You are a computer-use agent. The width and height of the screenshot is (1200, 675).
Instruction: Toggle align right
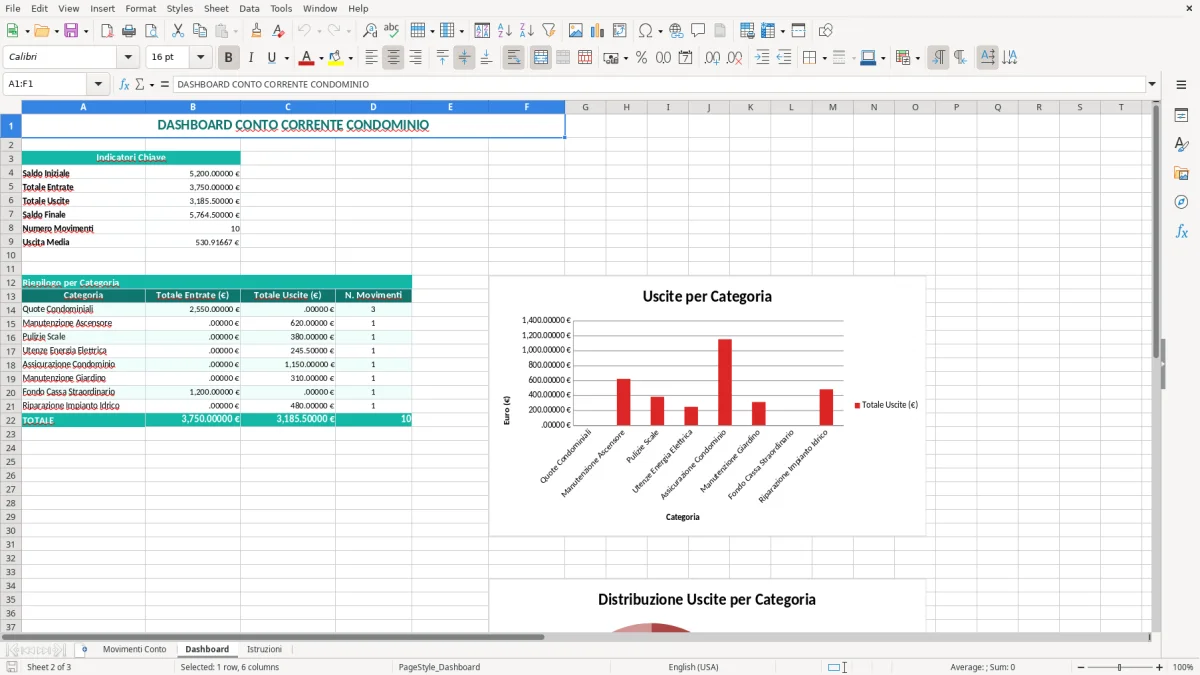point(415,58)
